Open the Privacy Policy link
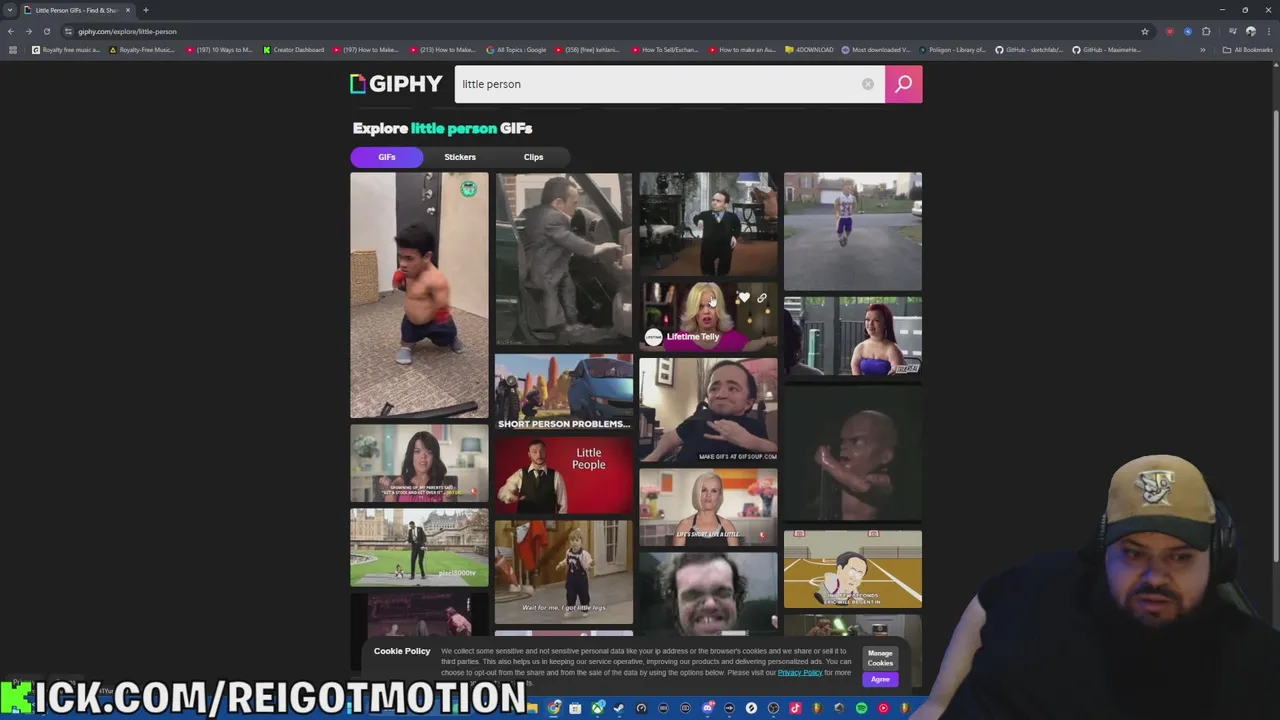This screenshot has height=720, width=1280. pyautogui.click(x=800, y=673)
